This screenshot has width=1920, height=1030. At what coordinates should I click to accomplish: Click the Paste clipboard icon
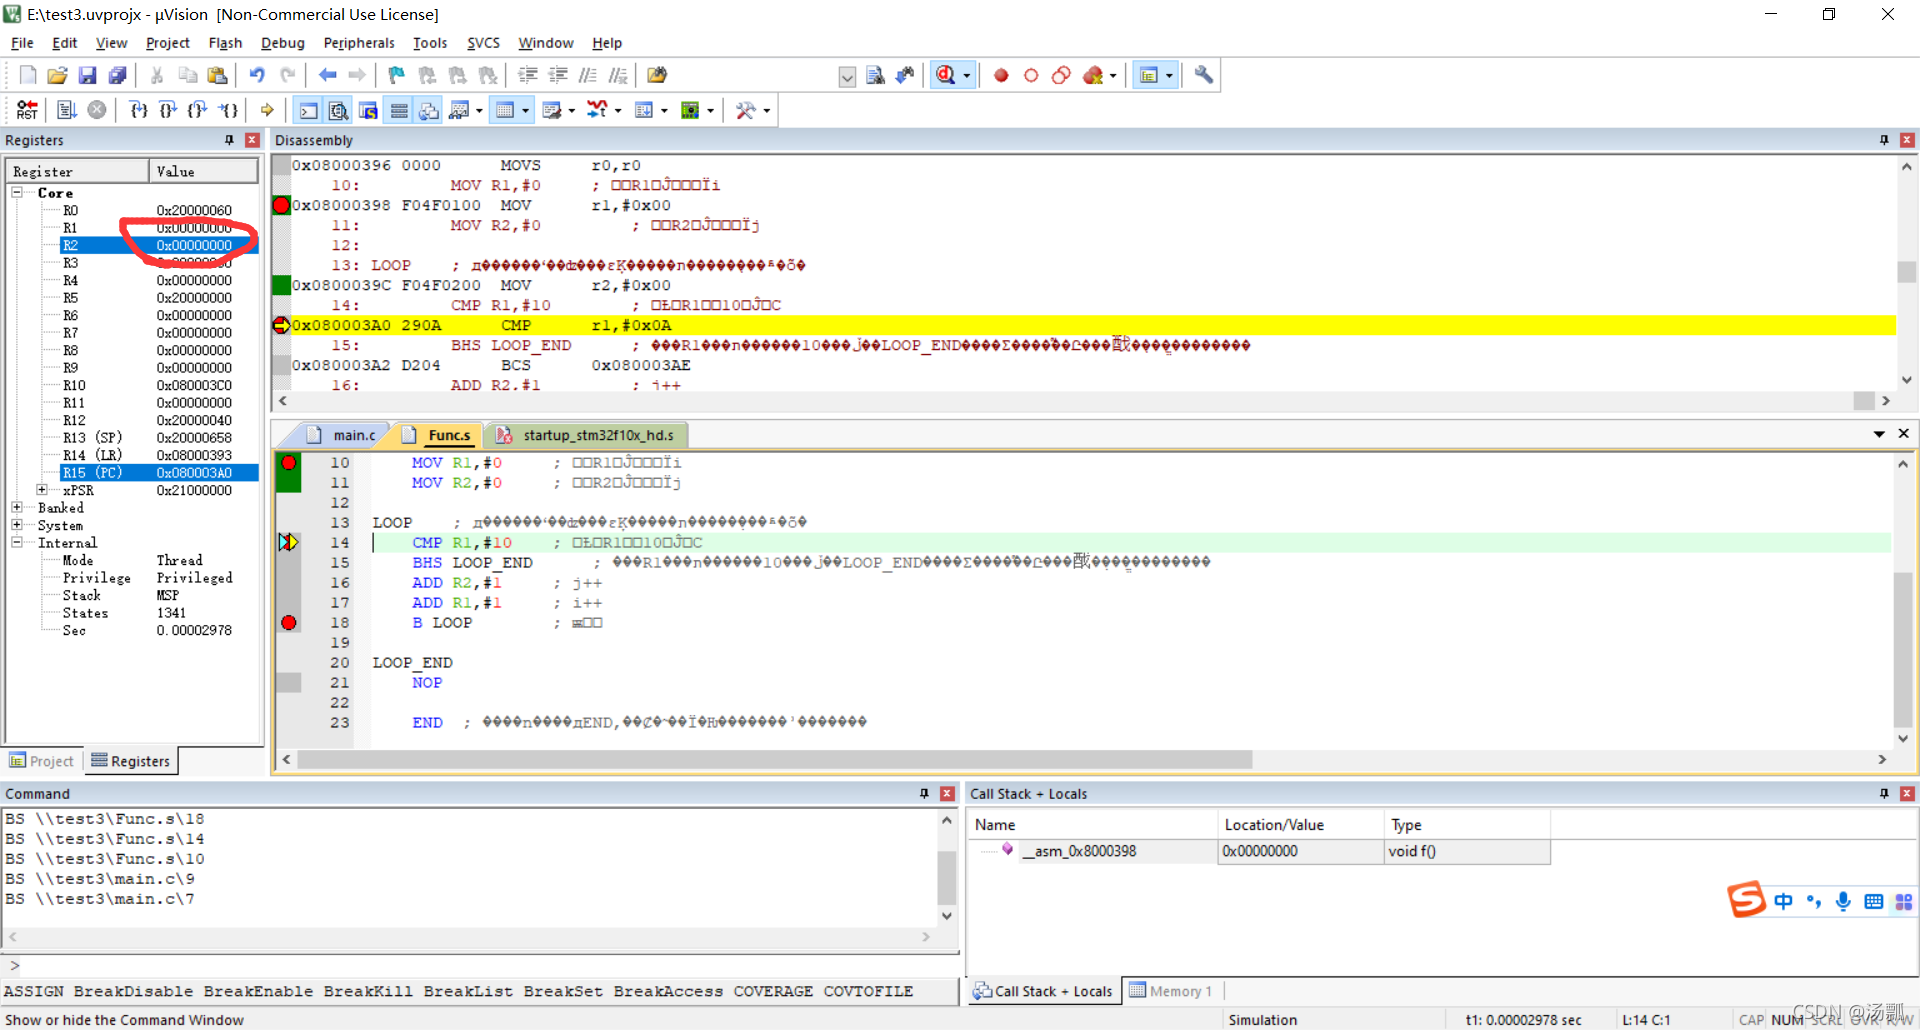coord(217,75)
